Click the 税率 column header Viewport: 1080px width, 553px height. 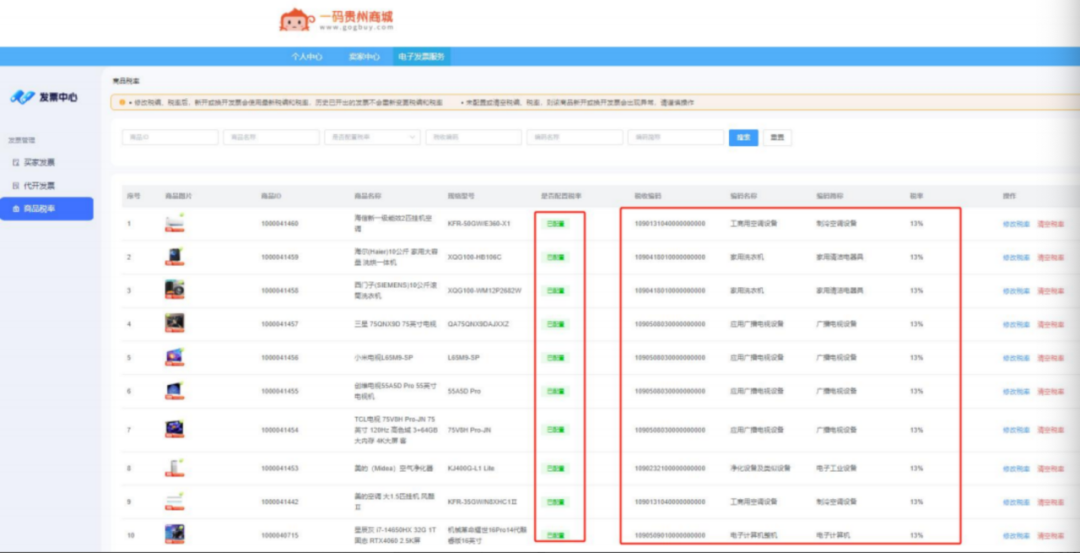pos(916,196)
